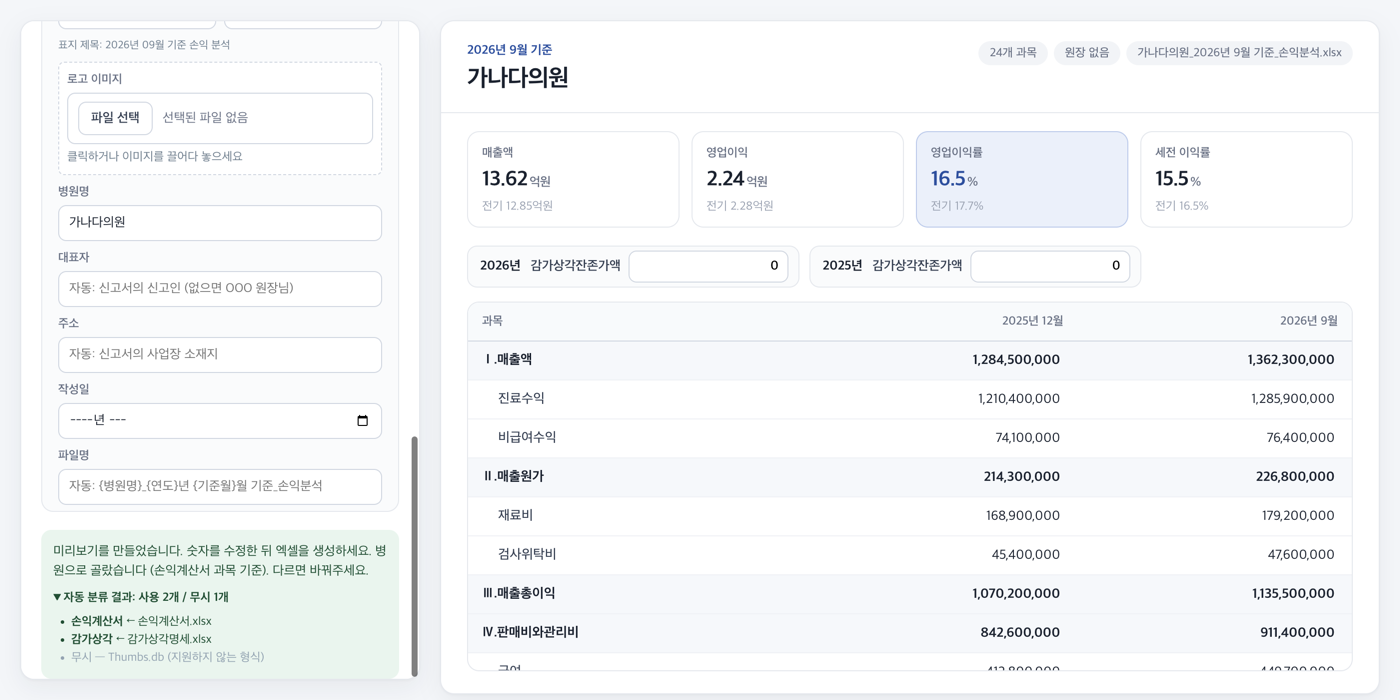Focus the 병원명 input containing 가나다의원
This screenshot has height=700, width=1400.
(x=220, y=223)
